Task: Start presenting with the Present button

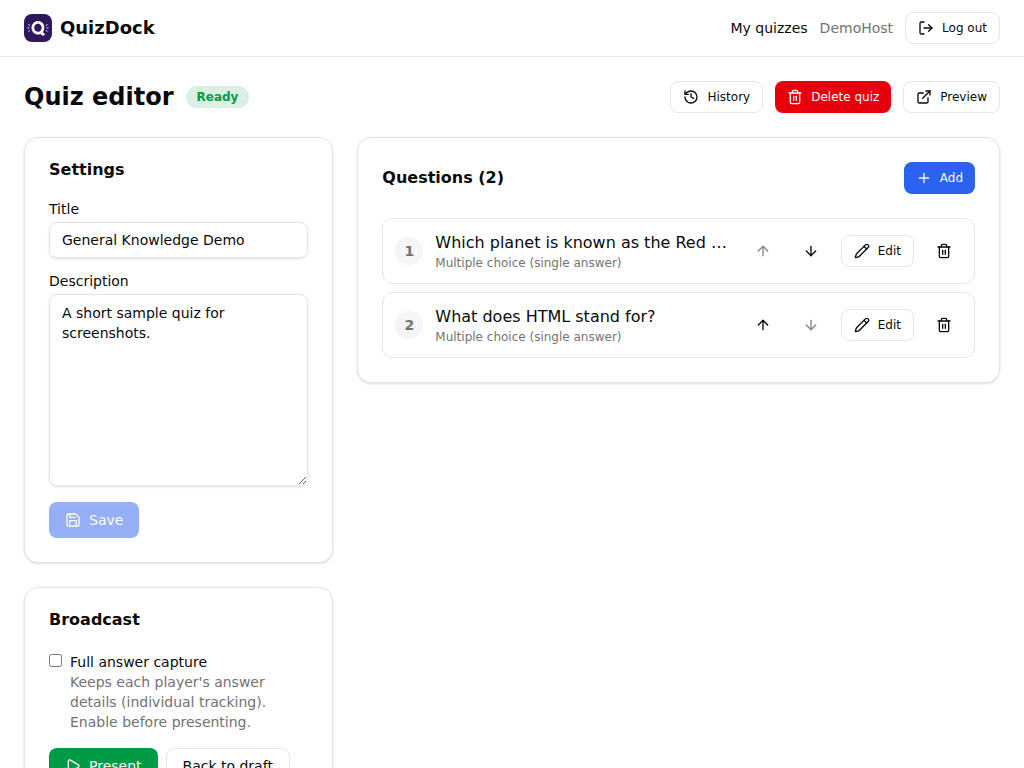Action: [103, 758]
